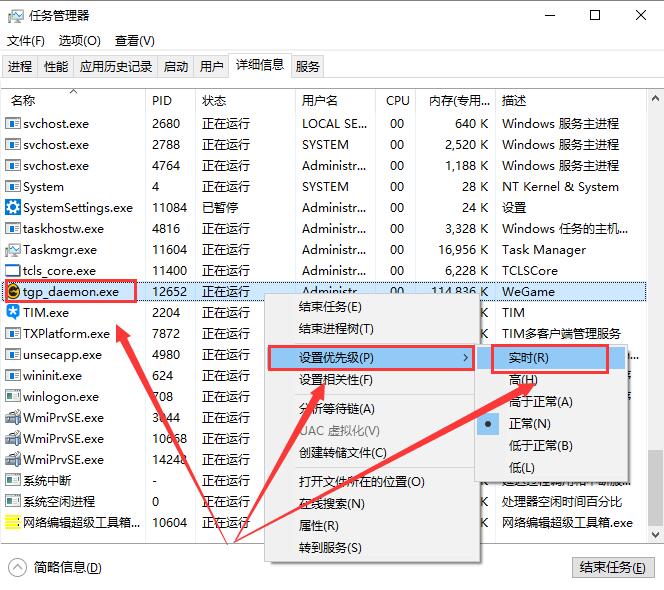The height and width of the screenshot is (590, 664).
Task: Collapse to 简略信息(D) view
Action: click(x=67, y=567)
